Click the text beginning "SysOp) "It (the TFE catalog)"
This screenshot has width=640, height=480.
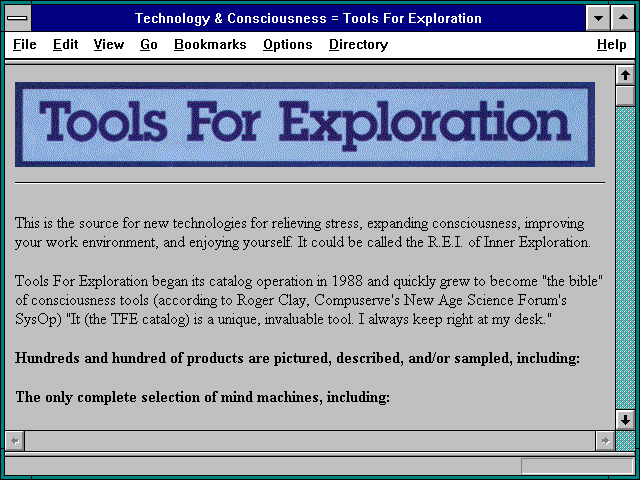click(283, 319)
